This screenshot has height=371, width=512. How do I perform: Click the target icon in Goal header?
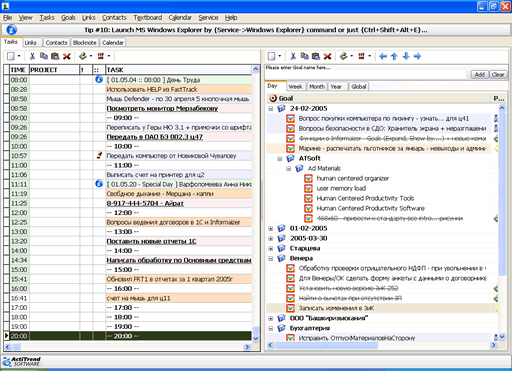click(273, 98)
